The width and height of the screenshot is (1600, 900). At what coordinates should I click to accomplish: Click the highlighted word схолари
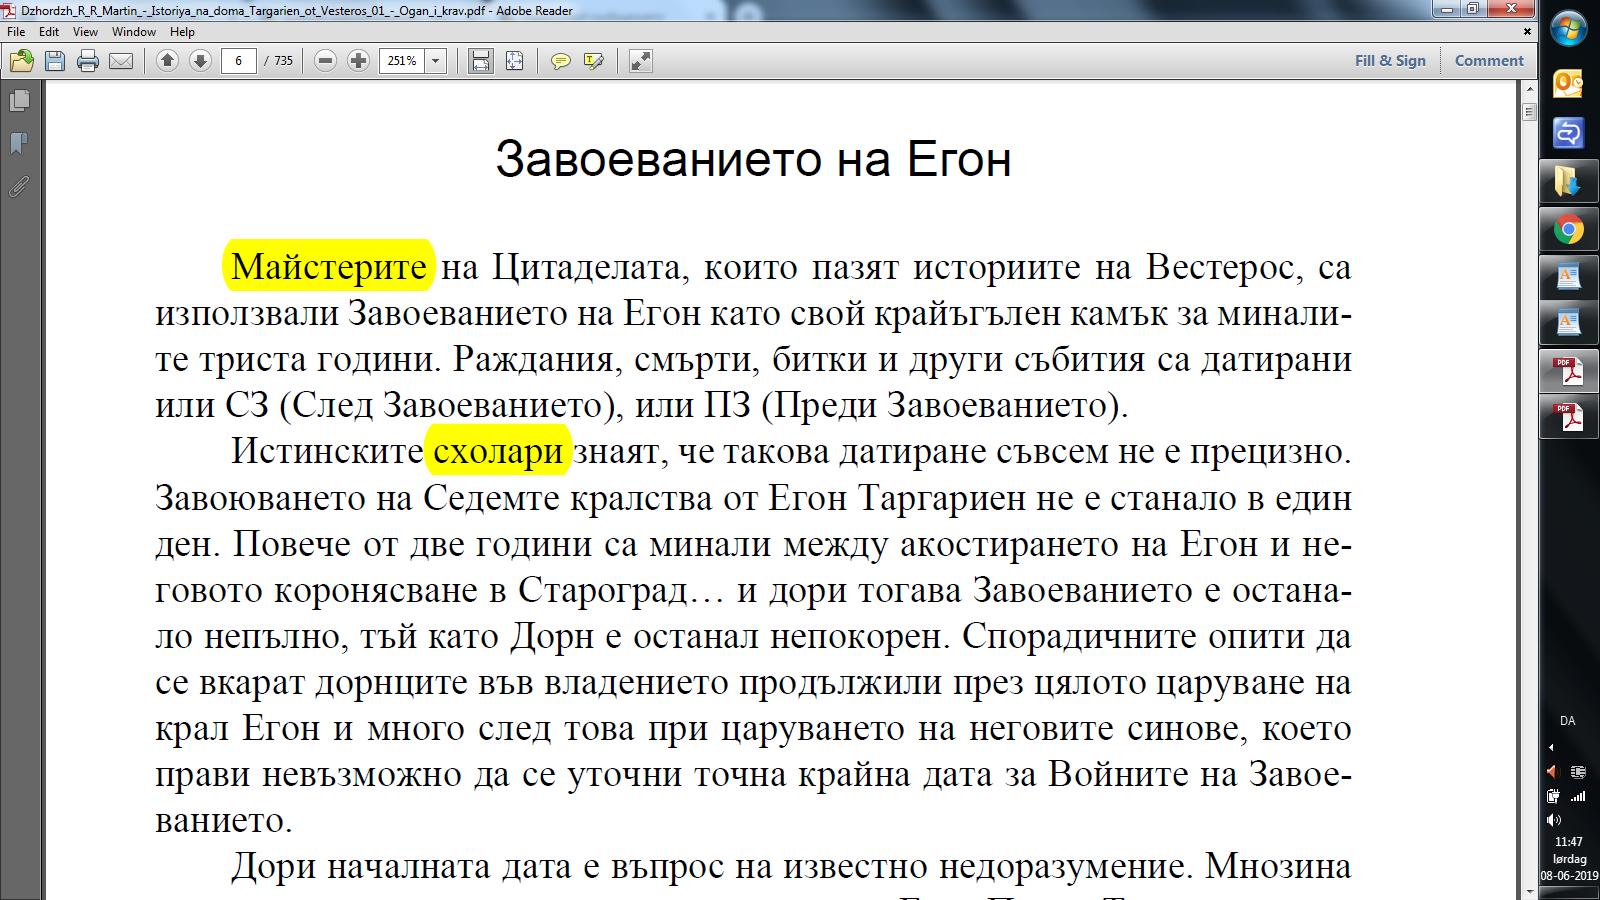(x=498, y=450)
